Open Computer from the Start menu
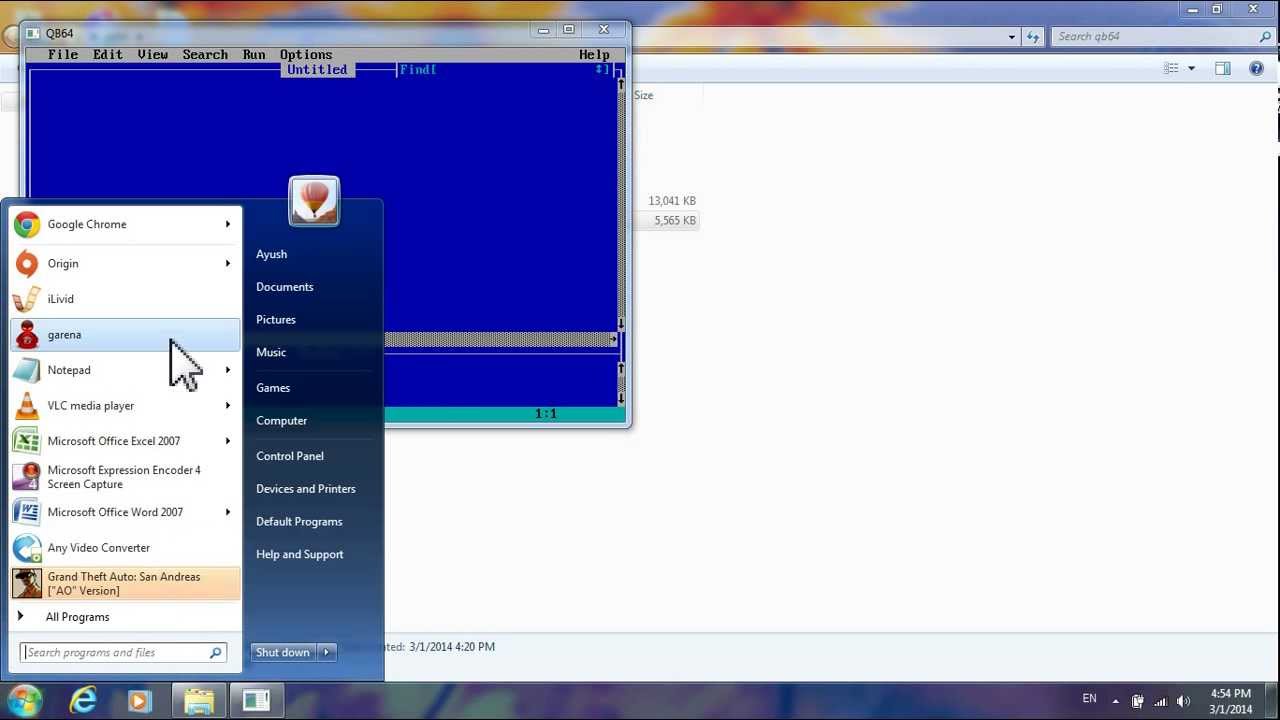The width and height of the screenshot is (1280, 720). [x=282, y=421]
